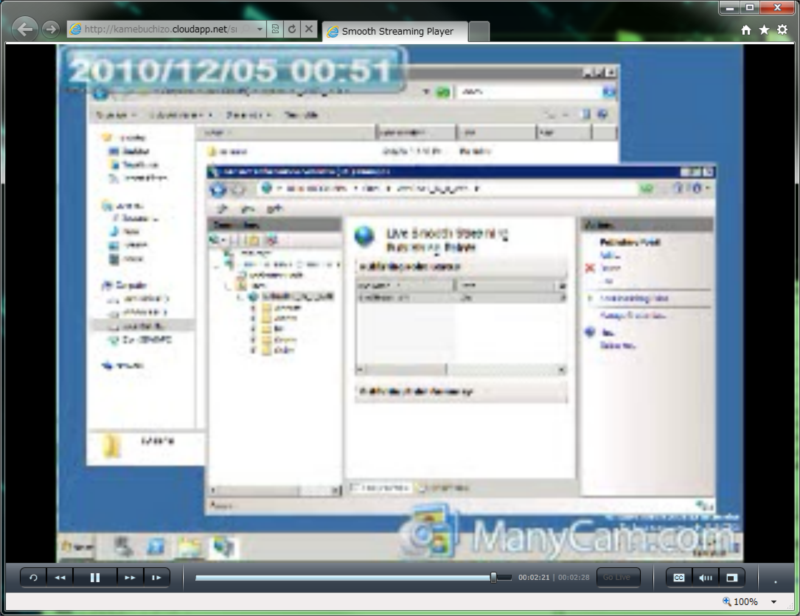
Task: Go back to the previous page
Action: point(24,29)
